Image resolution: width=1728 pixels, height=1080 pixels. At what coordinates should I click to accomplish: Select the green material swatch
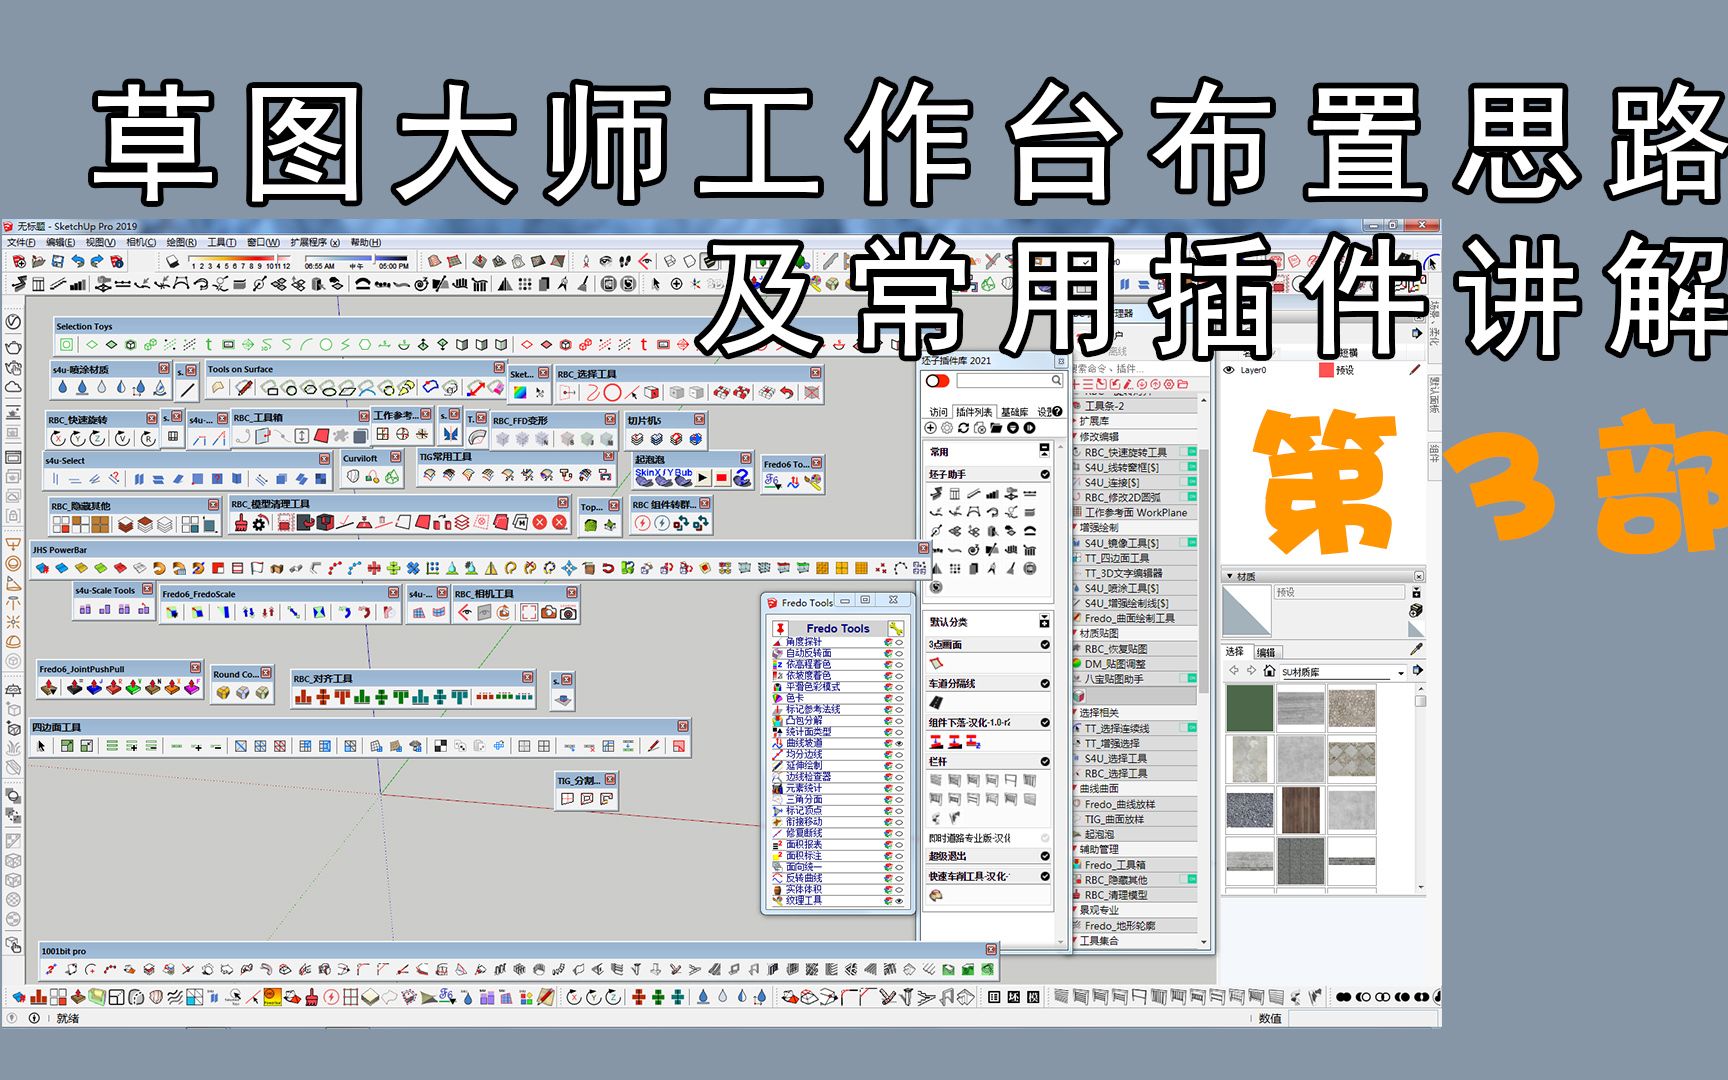1249,708
